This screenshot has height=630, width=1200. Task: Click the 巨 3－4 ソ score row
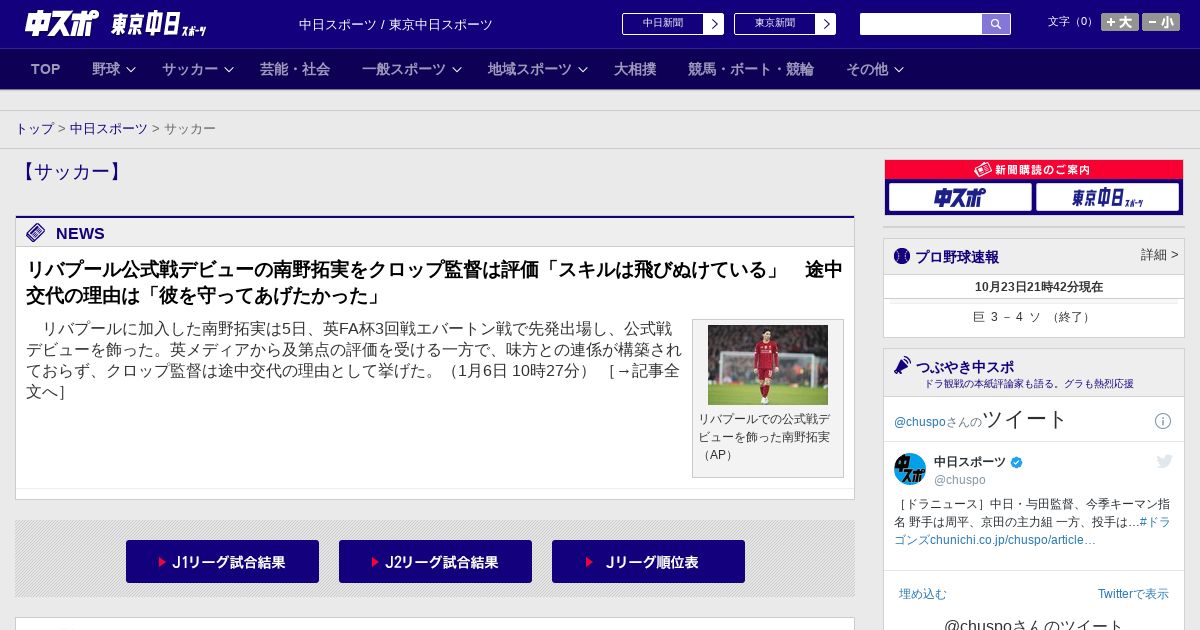tap(1034, 317)
